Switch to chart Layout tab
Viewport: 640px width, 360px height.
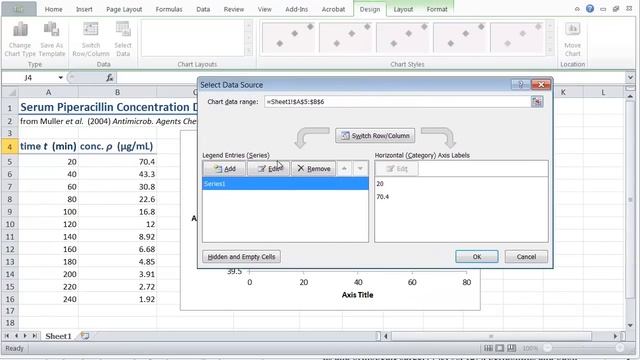(403, 9)
